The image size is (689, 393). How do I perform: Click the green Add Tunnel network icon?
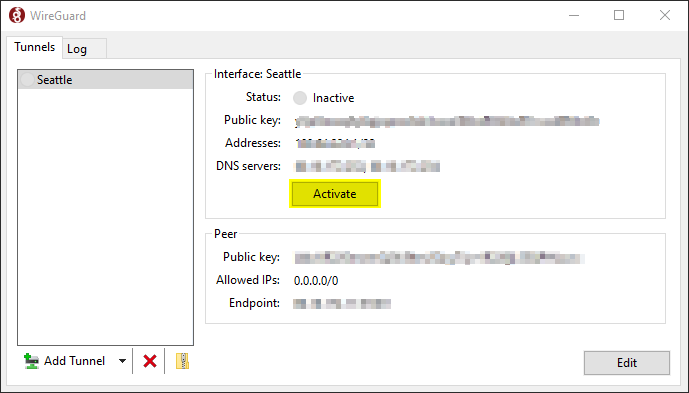click(31, 361)
